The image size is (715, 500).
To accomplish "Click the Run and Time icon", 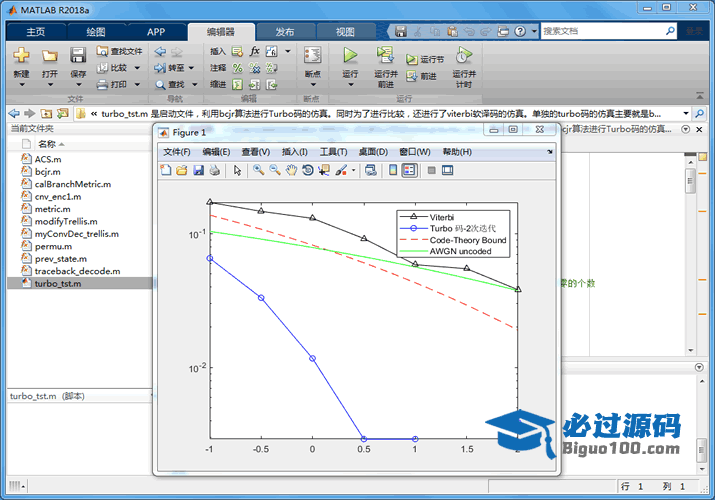I will tap(464, 55).
